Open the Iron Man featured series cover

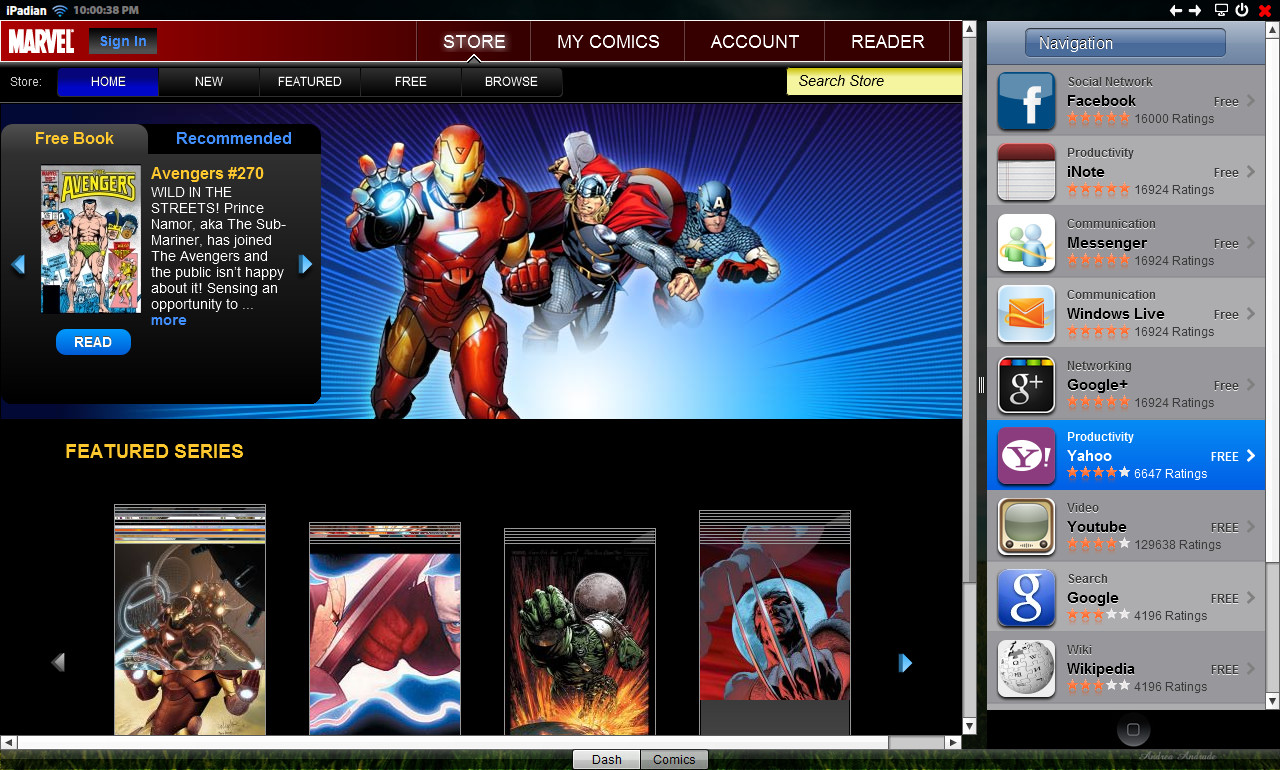(x=190, y=620)
